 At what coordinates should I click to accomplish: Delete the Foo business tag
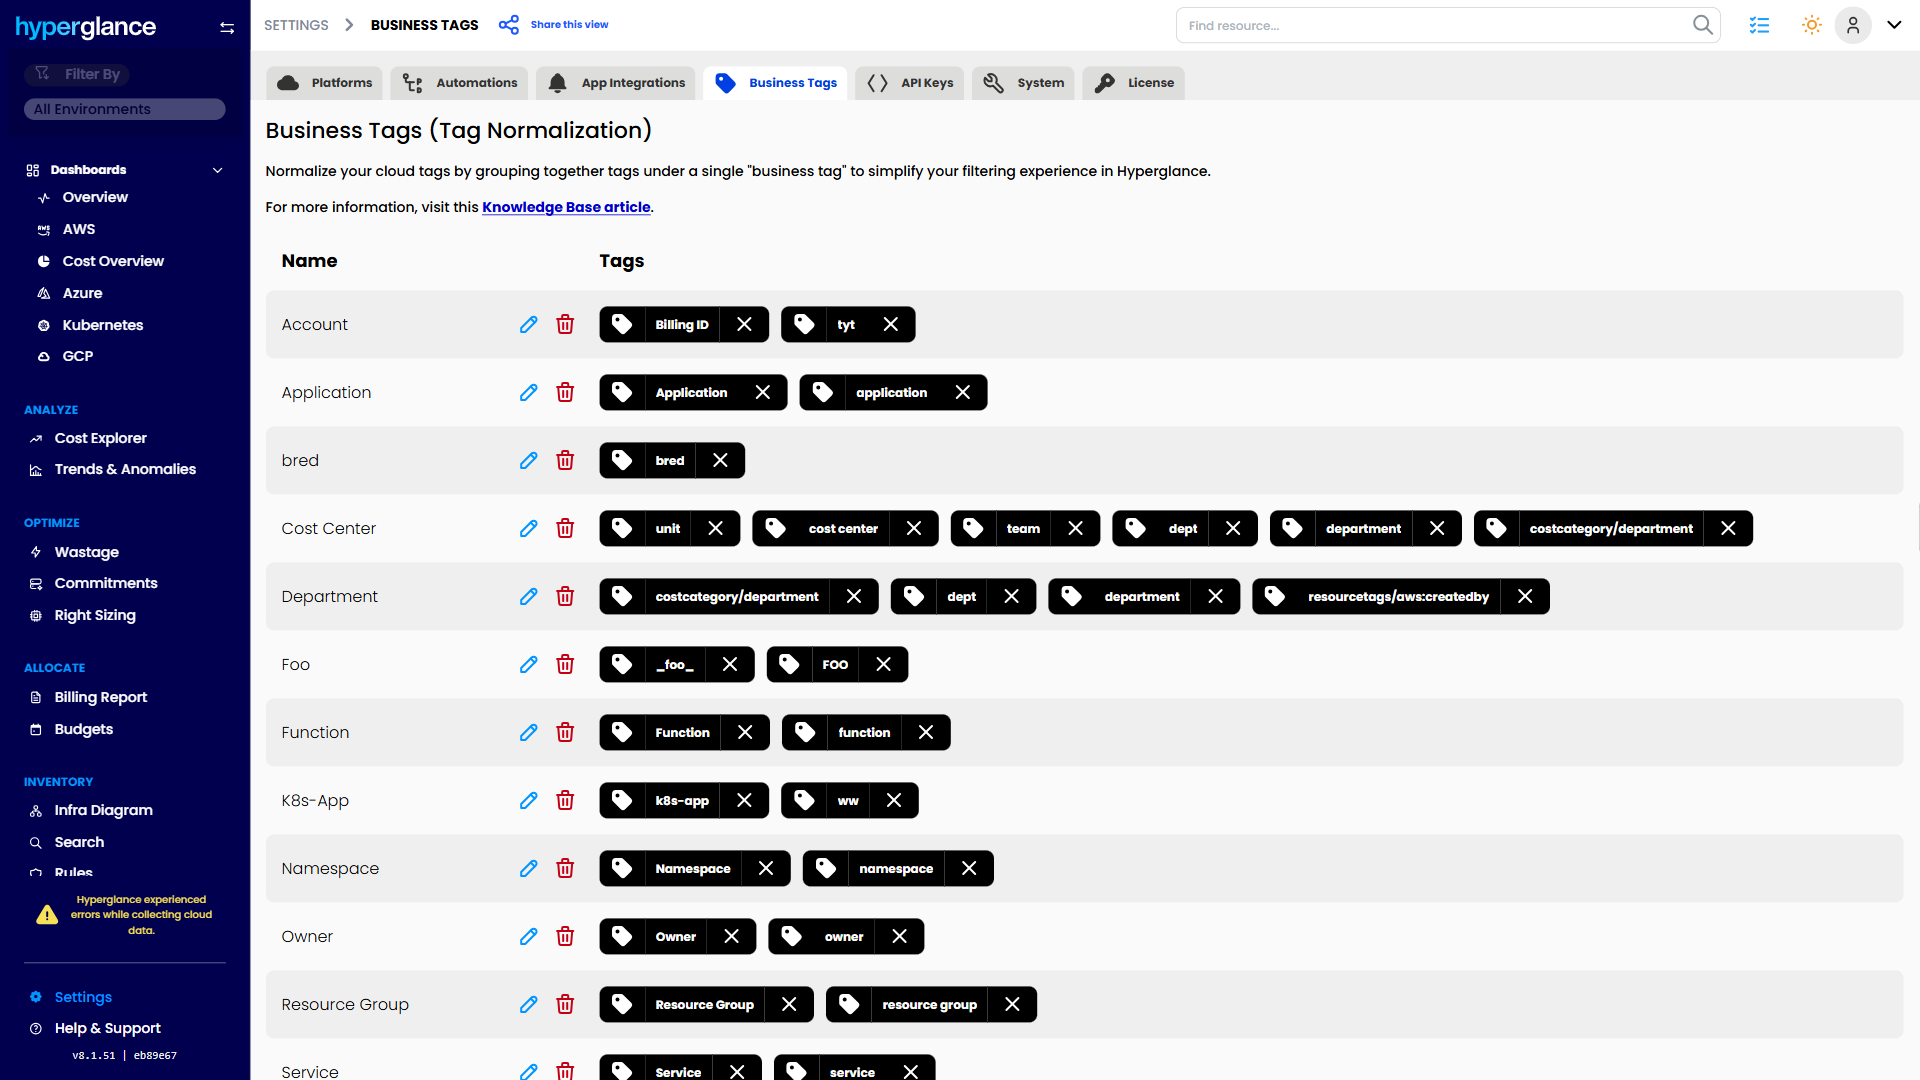(x=565, y=664)
